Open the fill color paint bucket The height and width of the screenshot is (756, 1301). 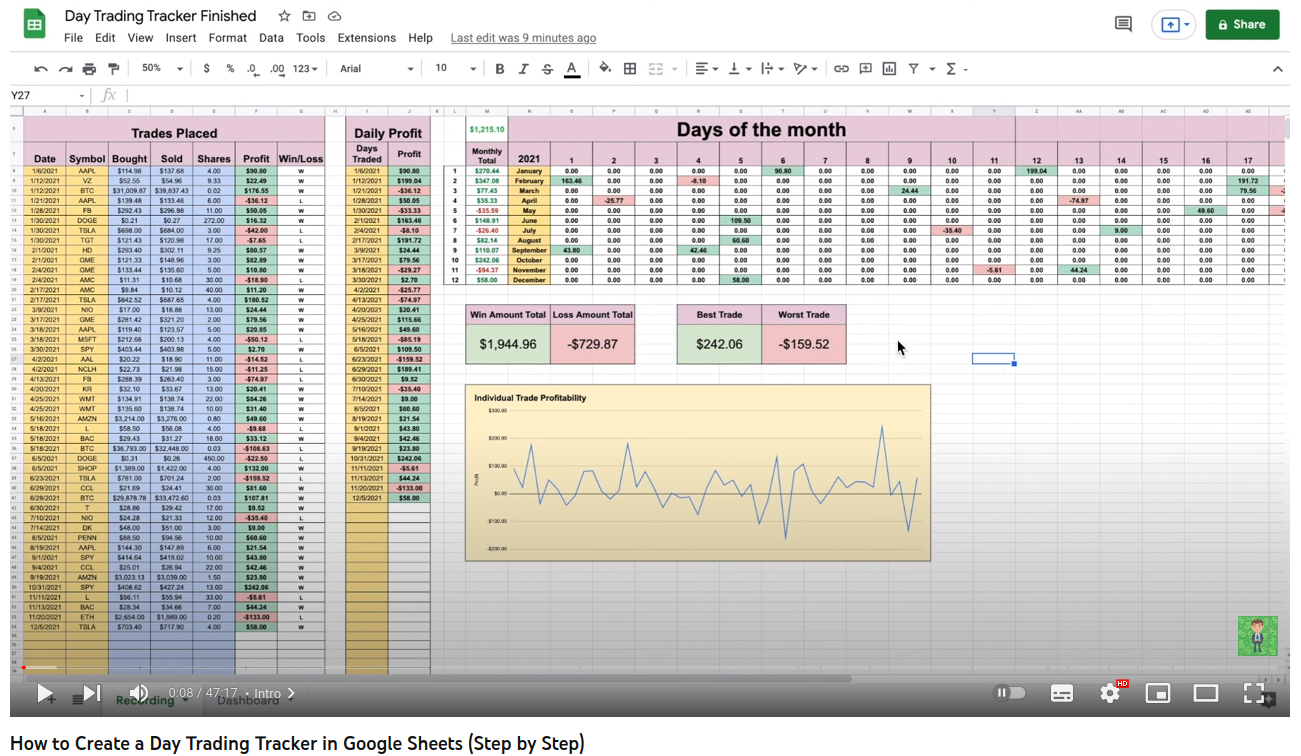coord(604,69)
